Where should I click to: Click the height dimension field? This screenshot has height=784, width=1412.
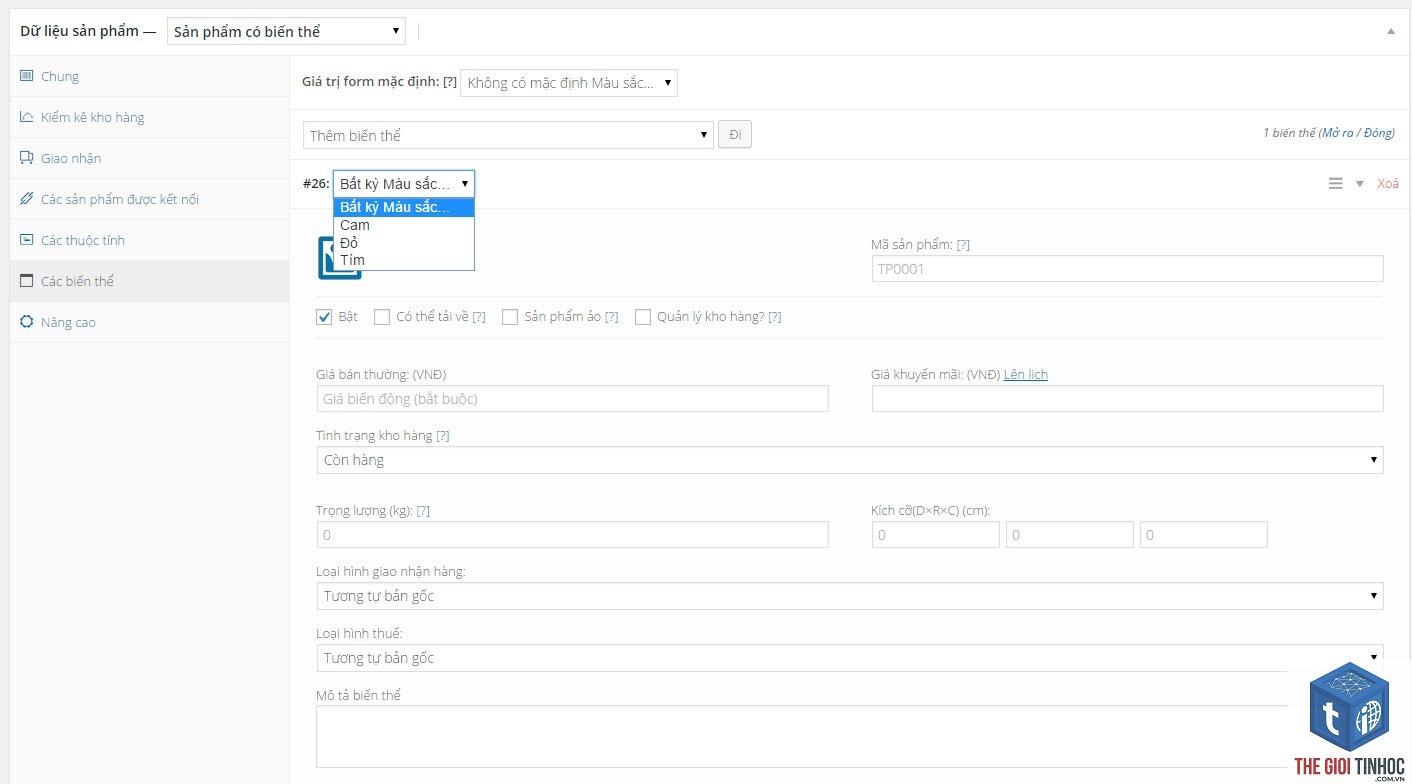(1204, 534)
